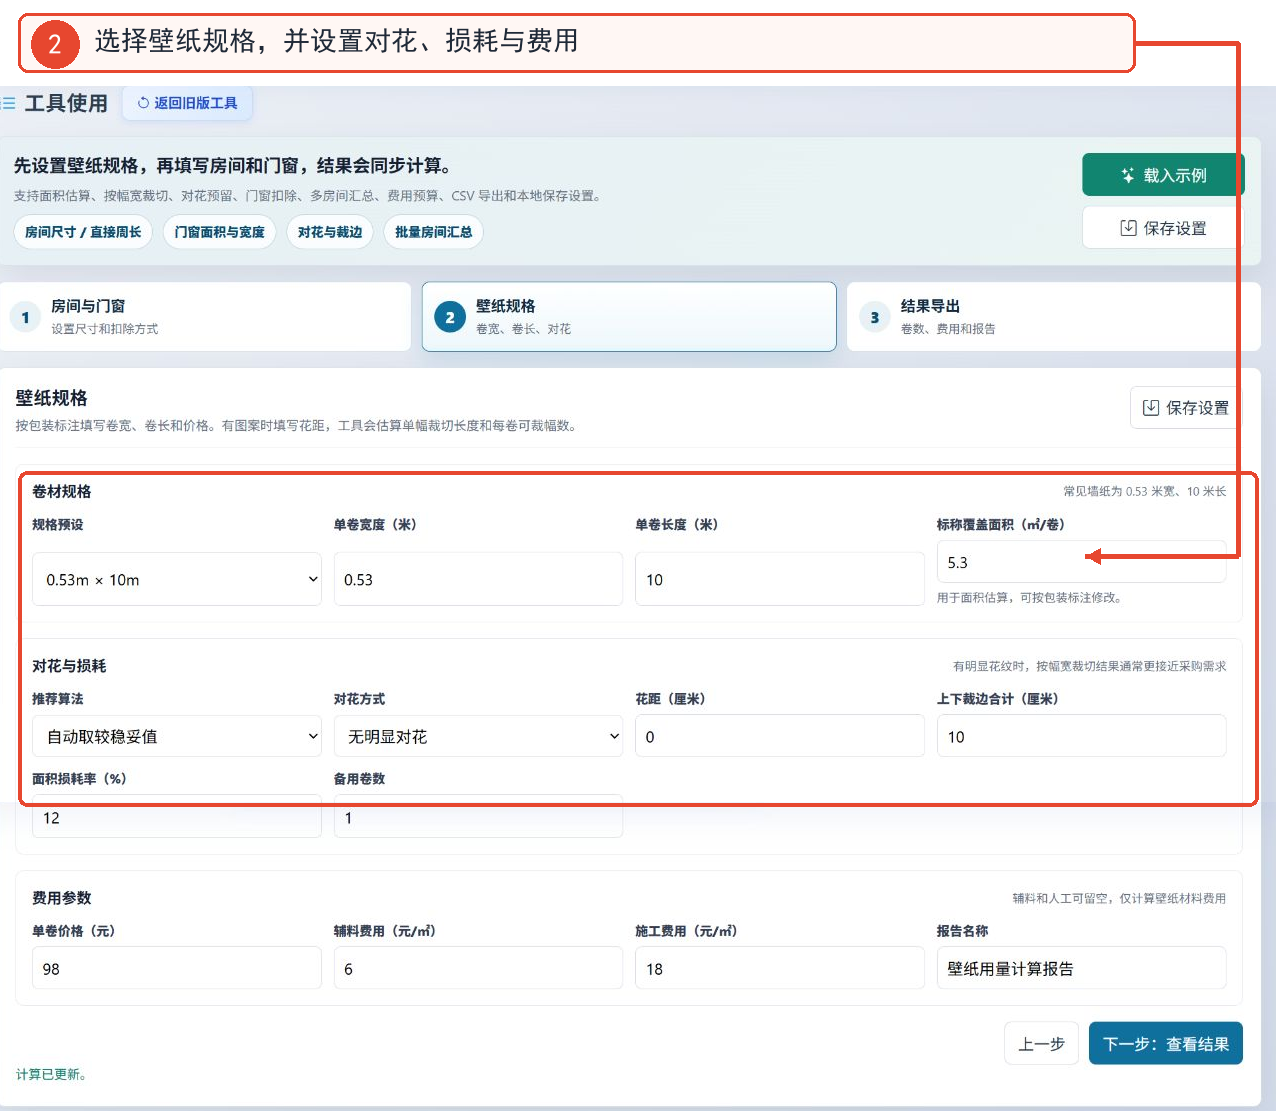Focus the 面积损耗率（%） field
Screen dimensions: 1276x1111
pos(177,817)
